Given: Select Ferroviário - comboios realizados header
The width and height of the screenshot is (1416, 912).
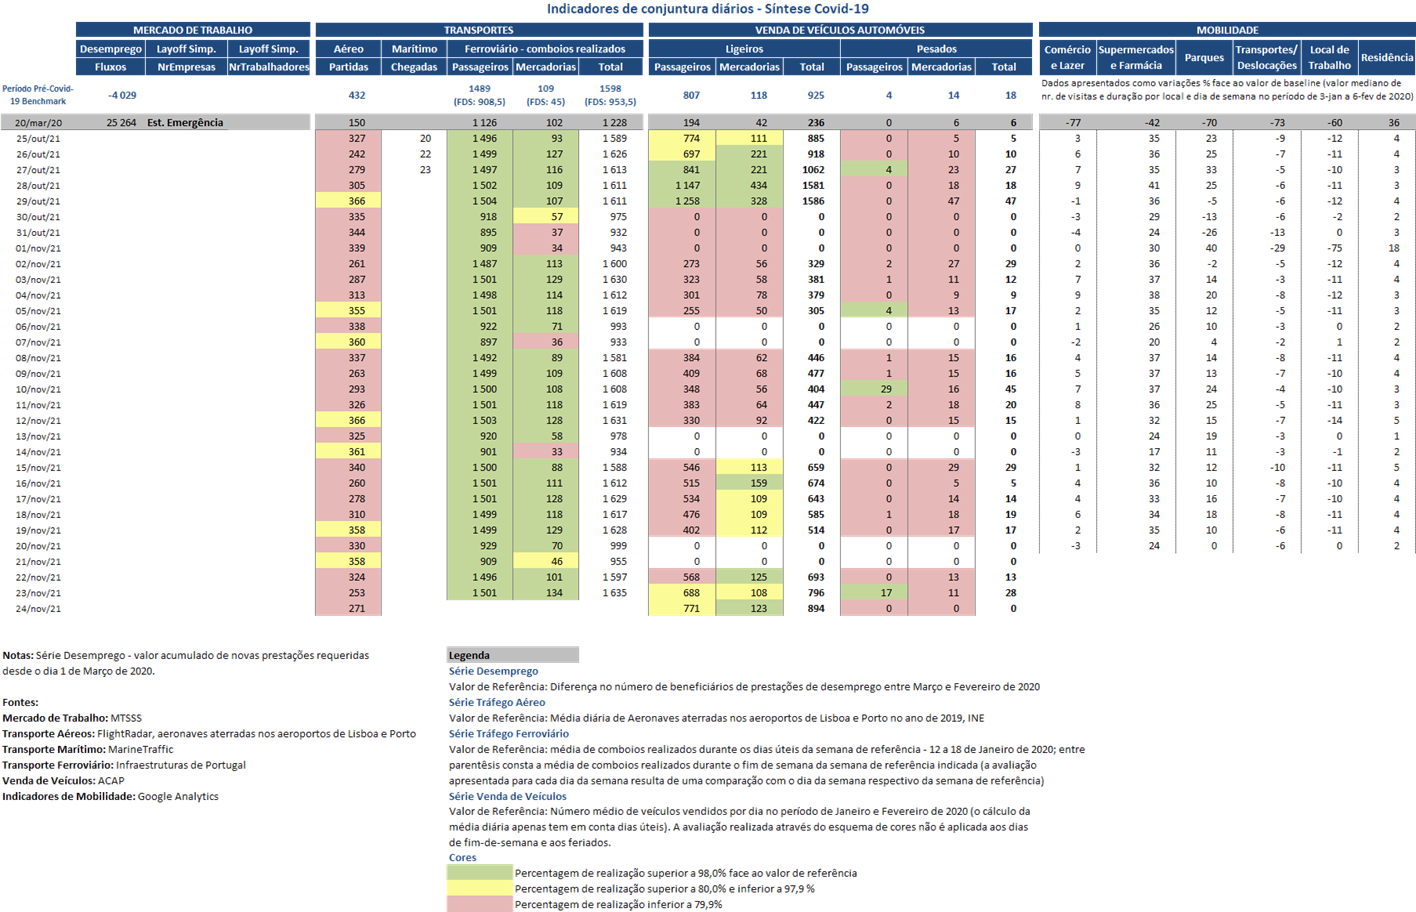Looking at the screenshot, I should coord(545,49).
